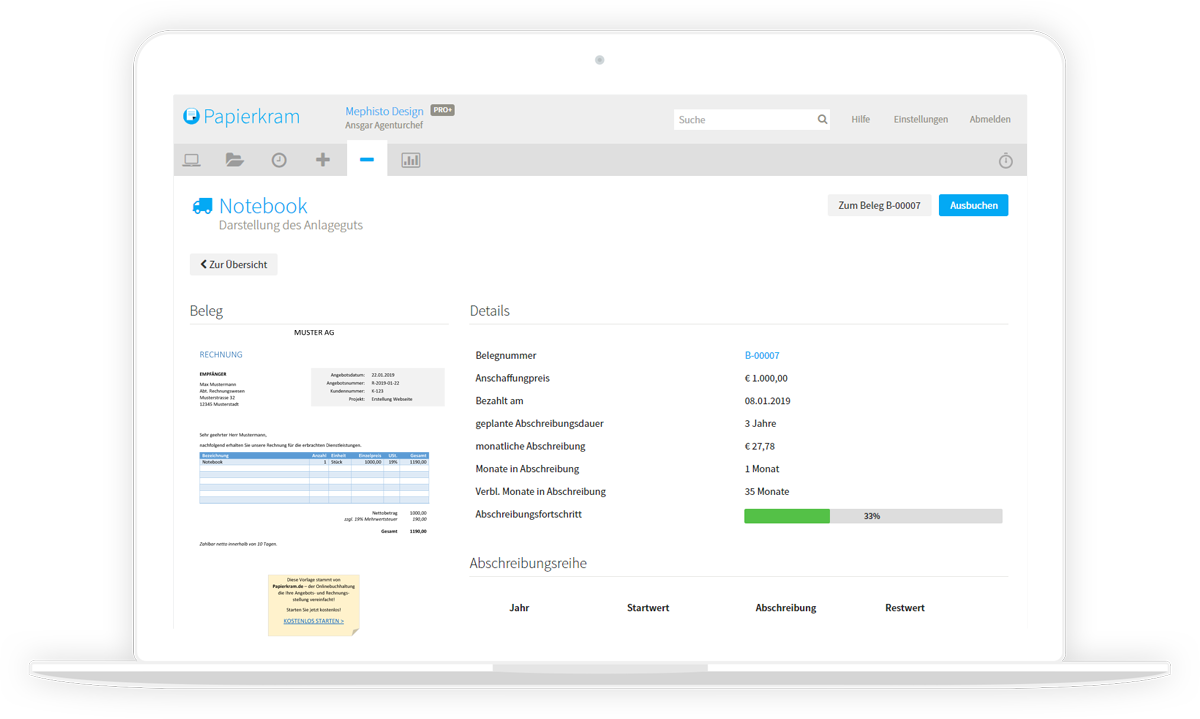
Task: Click the 3 Jahre depreciation duration
Action: coord(760,423)
